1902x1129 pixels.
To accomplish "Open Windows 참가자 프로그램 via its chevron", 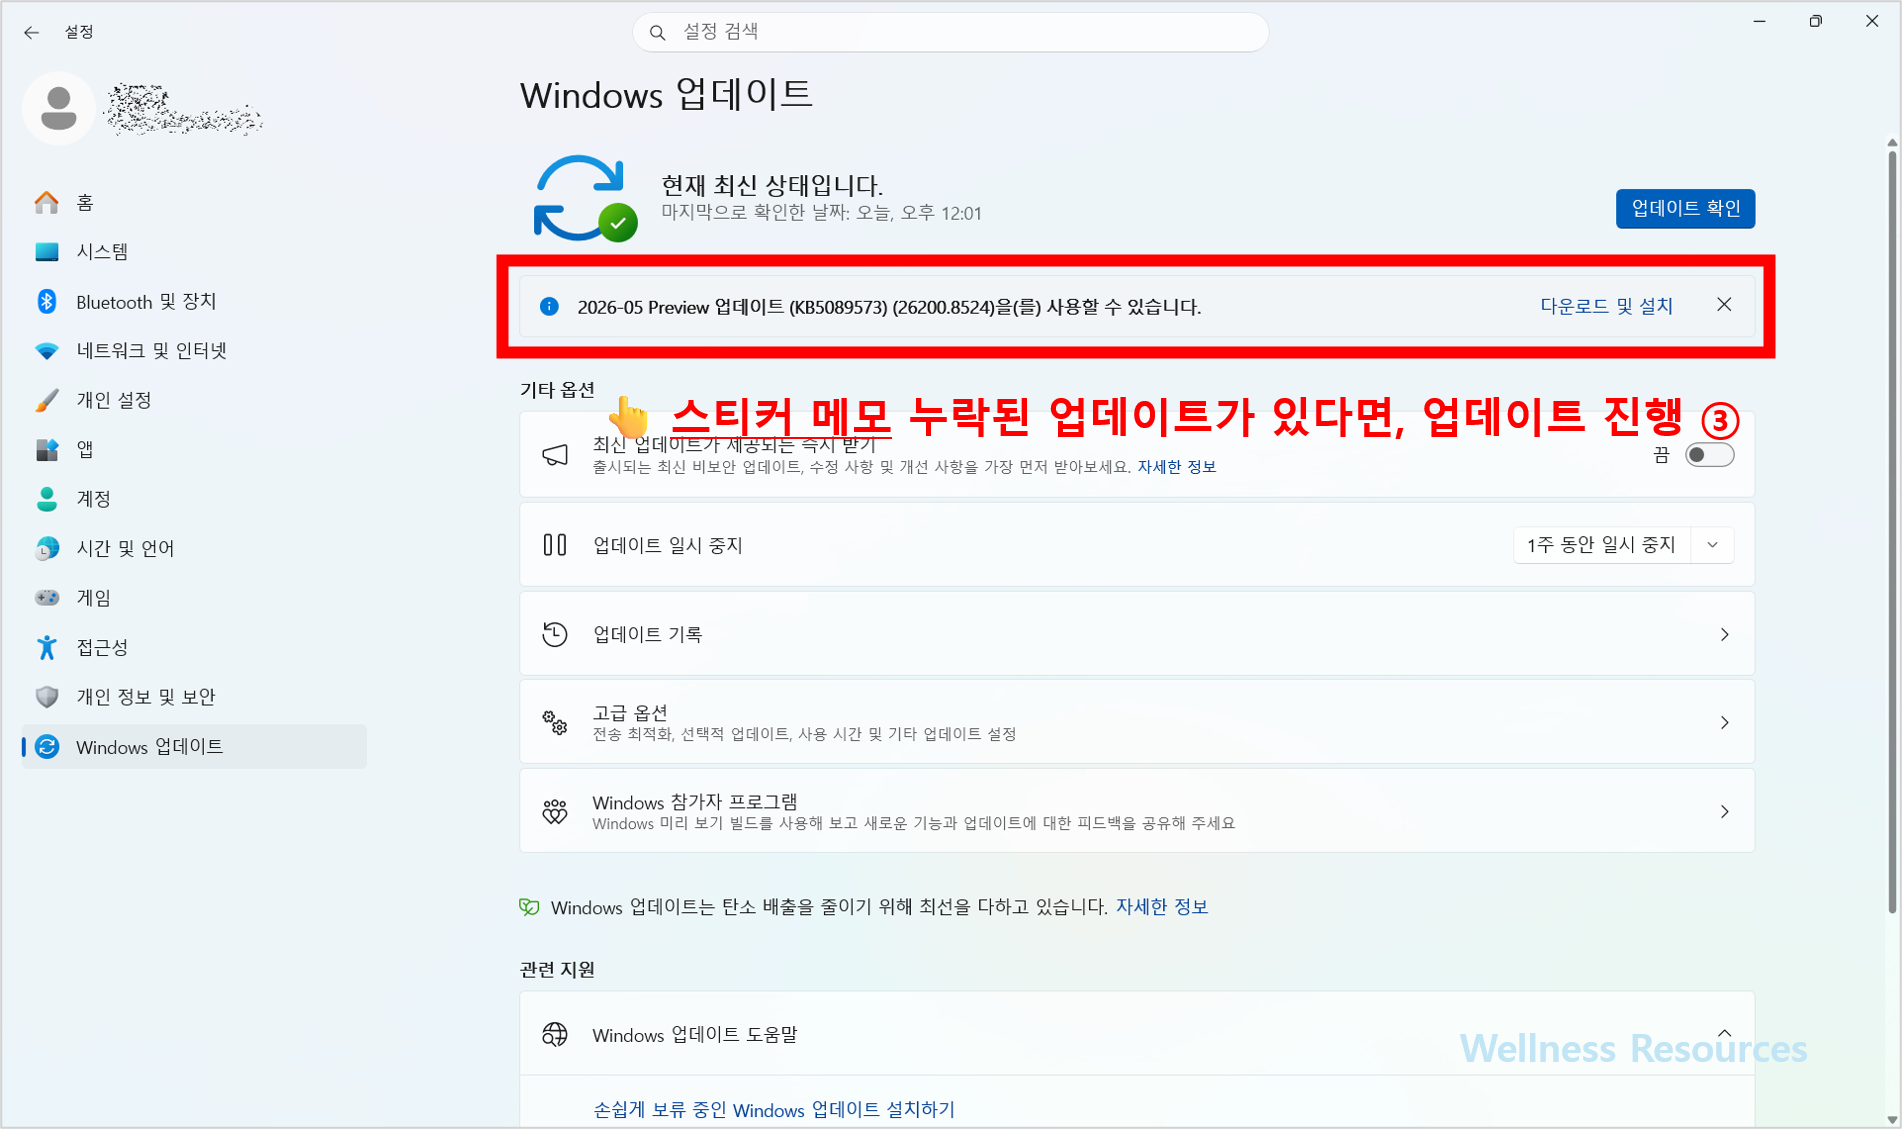I will (x=1724, y=811).
